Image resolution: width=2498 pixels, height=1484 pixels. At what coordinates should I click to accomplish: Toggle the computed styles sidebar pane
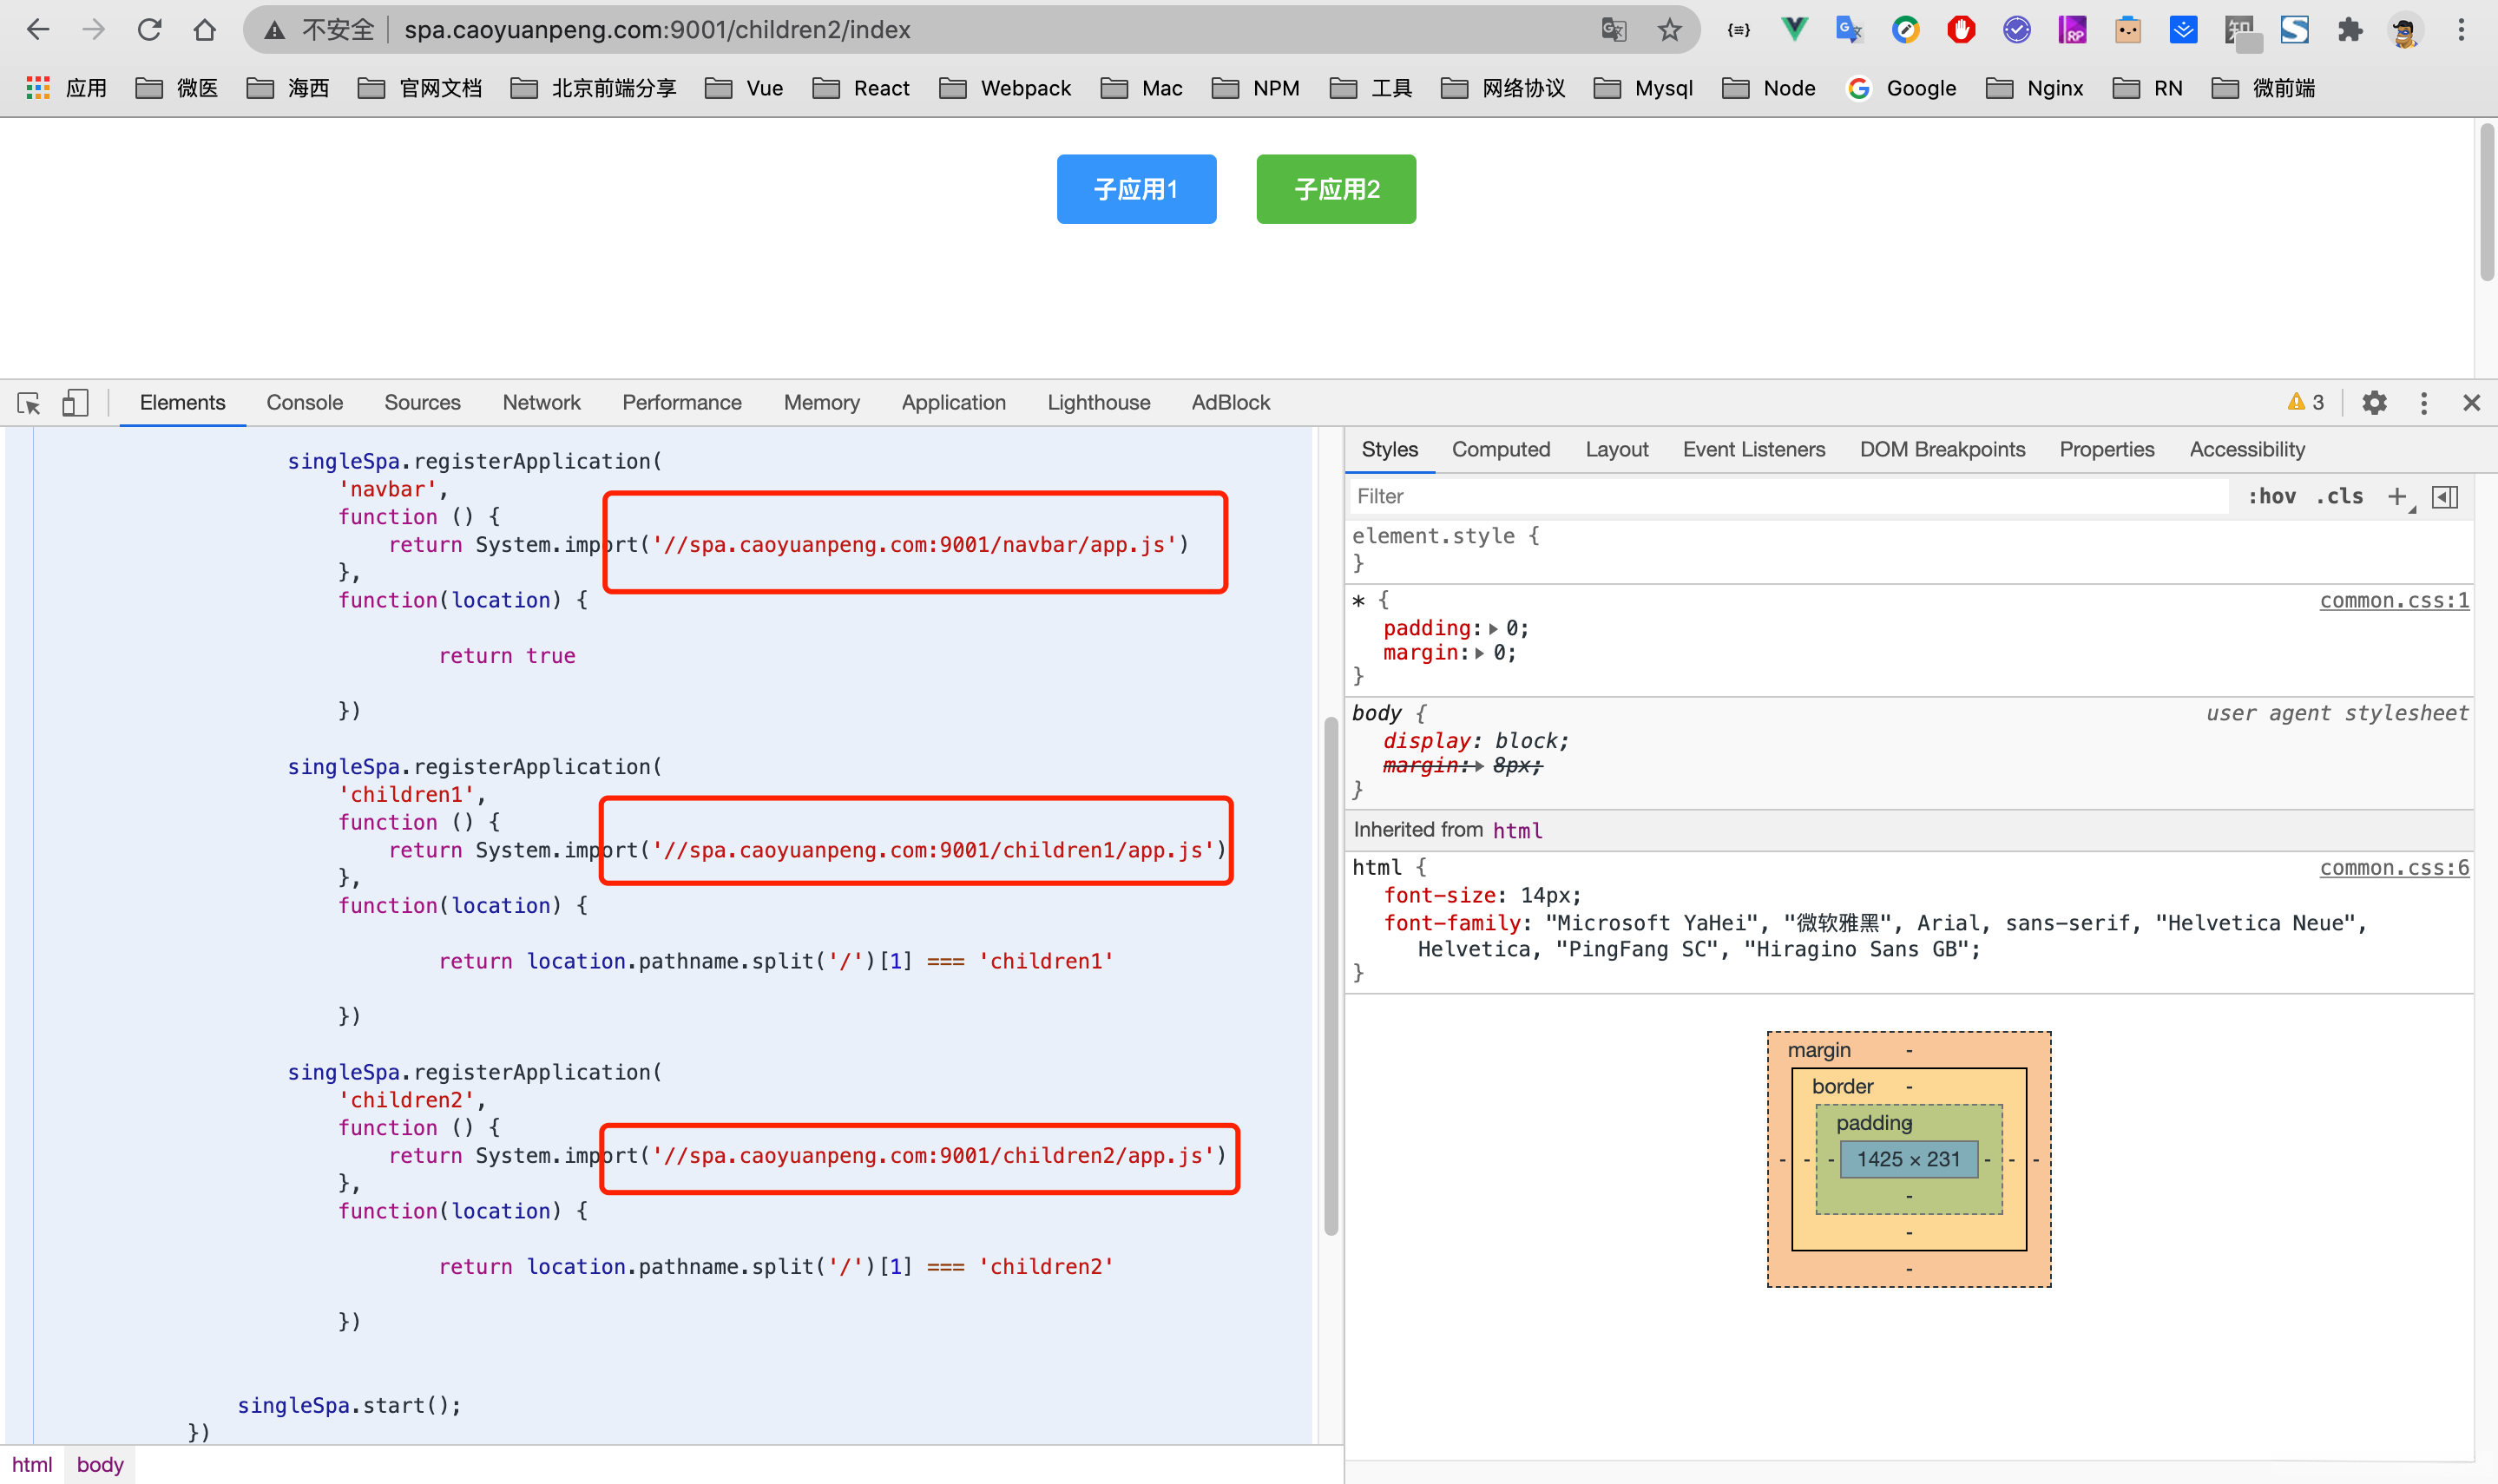click(2445, 496)
